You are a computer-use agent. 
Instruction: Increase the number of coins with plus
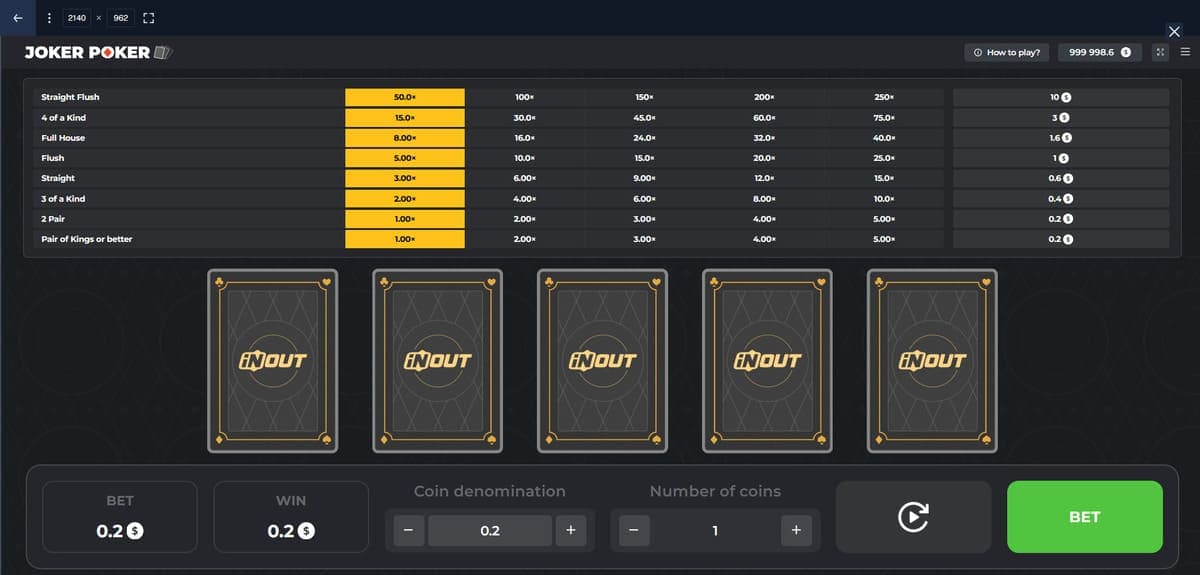pyautogui.click(x=796, y=531)
